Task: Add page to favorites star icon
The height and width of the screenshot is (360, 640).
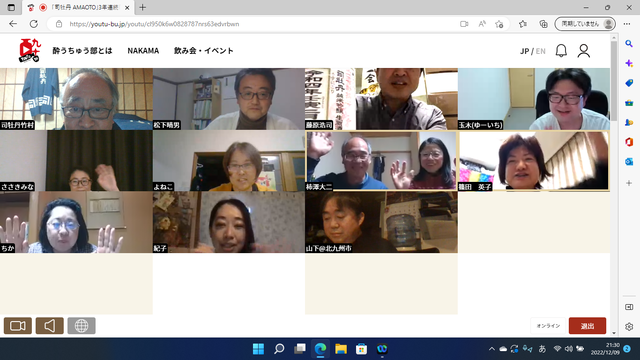Action: click(x=499, y=24)
